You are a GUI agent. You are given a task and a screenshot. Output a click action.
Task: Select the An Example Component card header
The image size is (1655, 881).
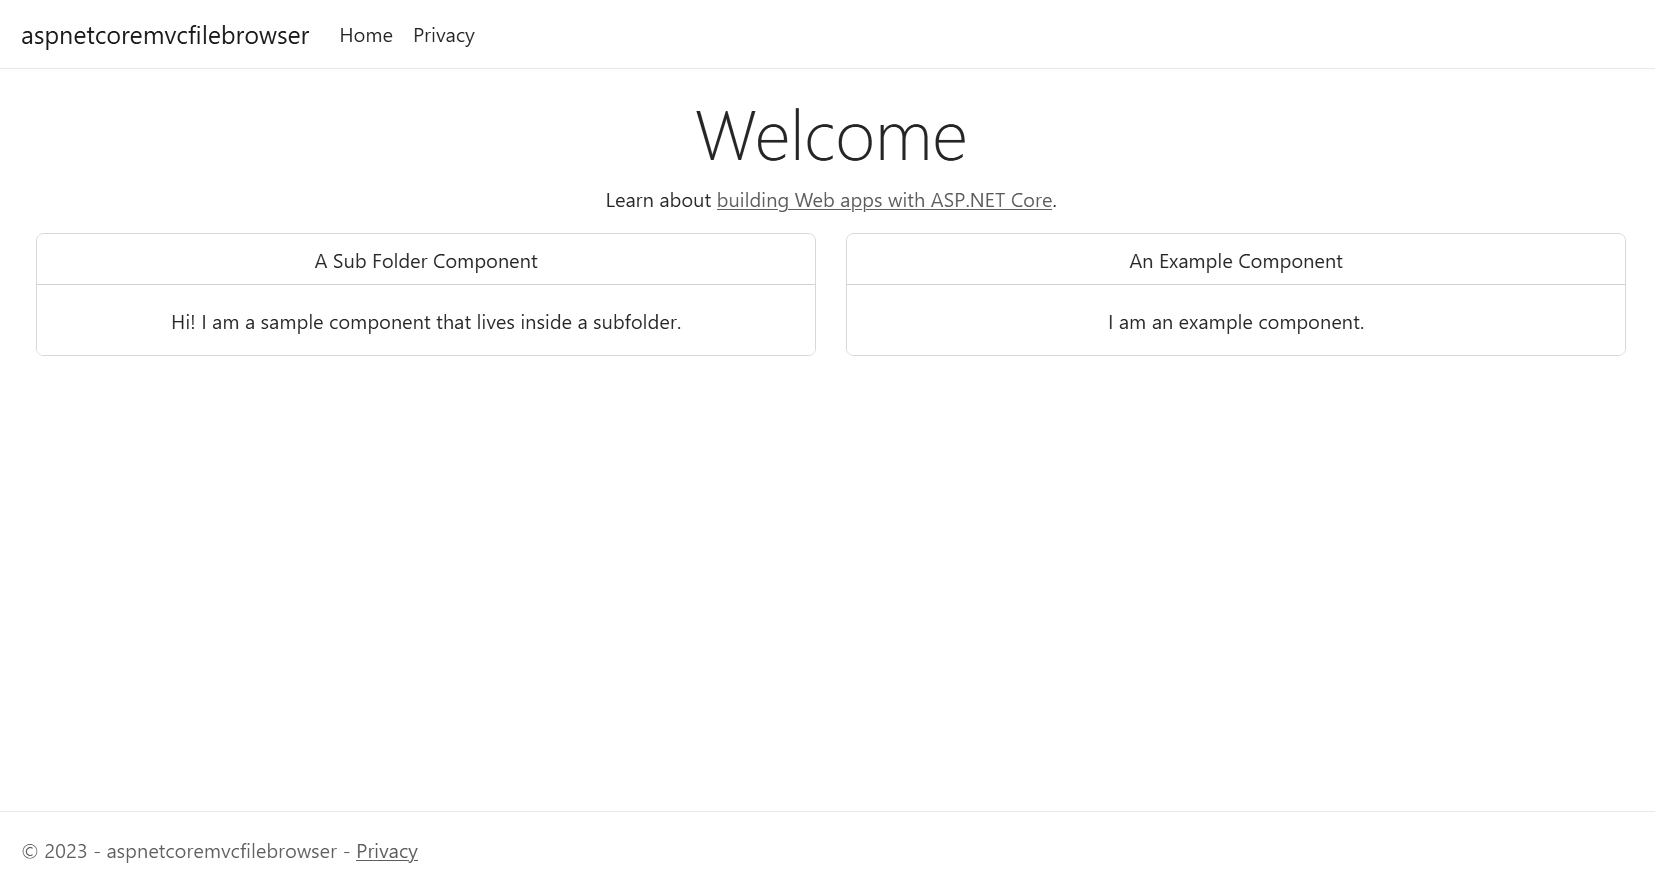(x=1236, y=260)
